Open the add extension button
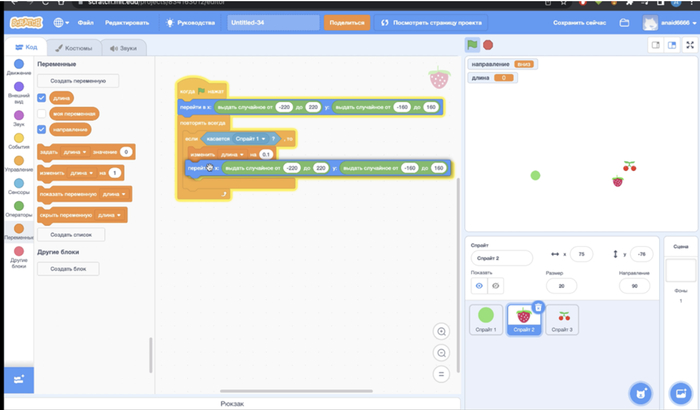The height and width of the screenshot is (410, 700). point(17,381)
